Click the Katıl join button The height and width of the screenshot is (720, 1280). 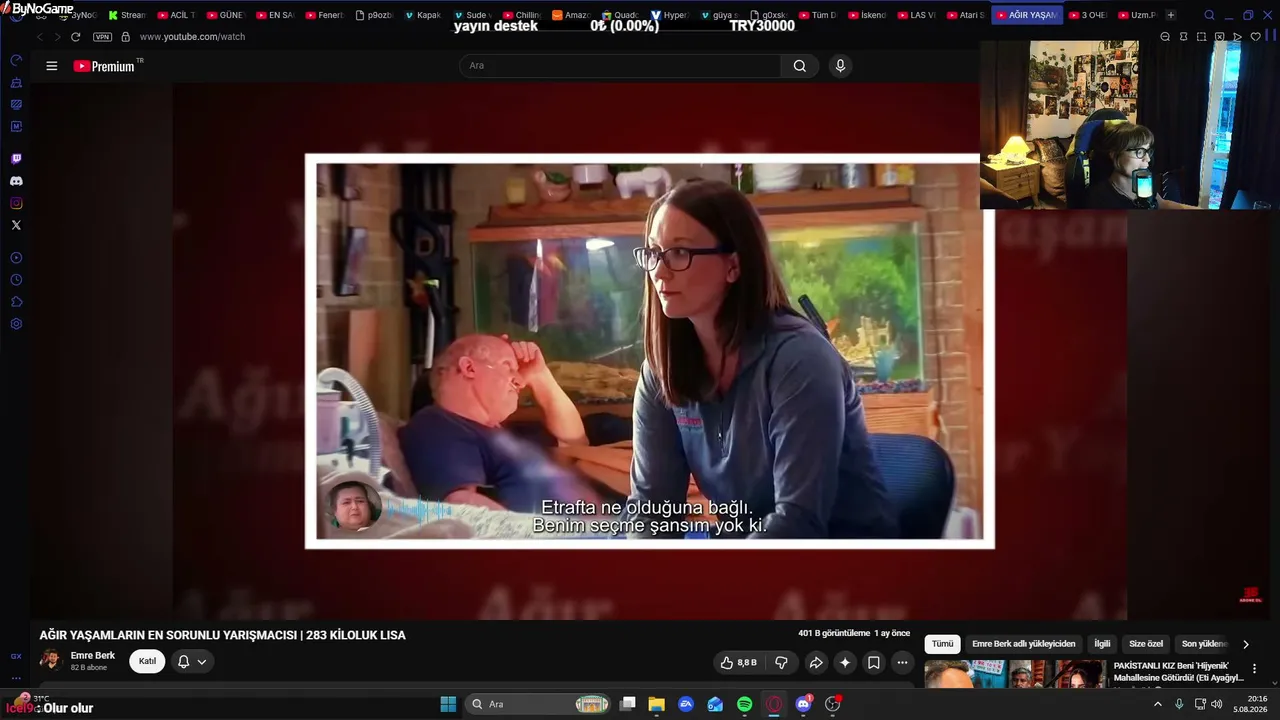coord(147,662)
